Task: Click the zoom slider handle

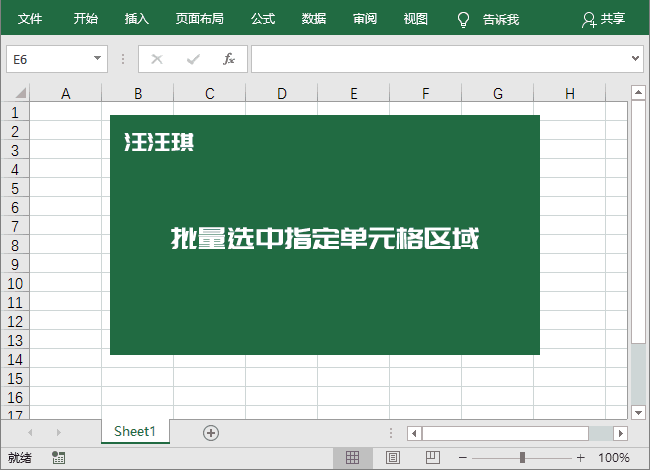Action: click(x=522, y=458)
